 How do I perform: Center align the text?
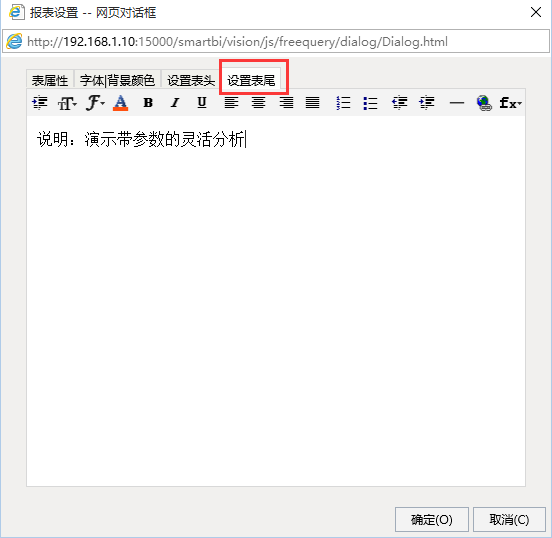[x=258, y=103]
